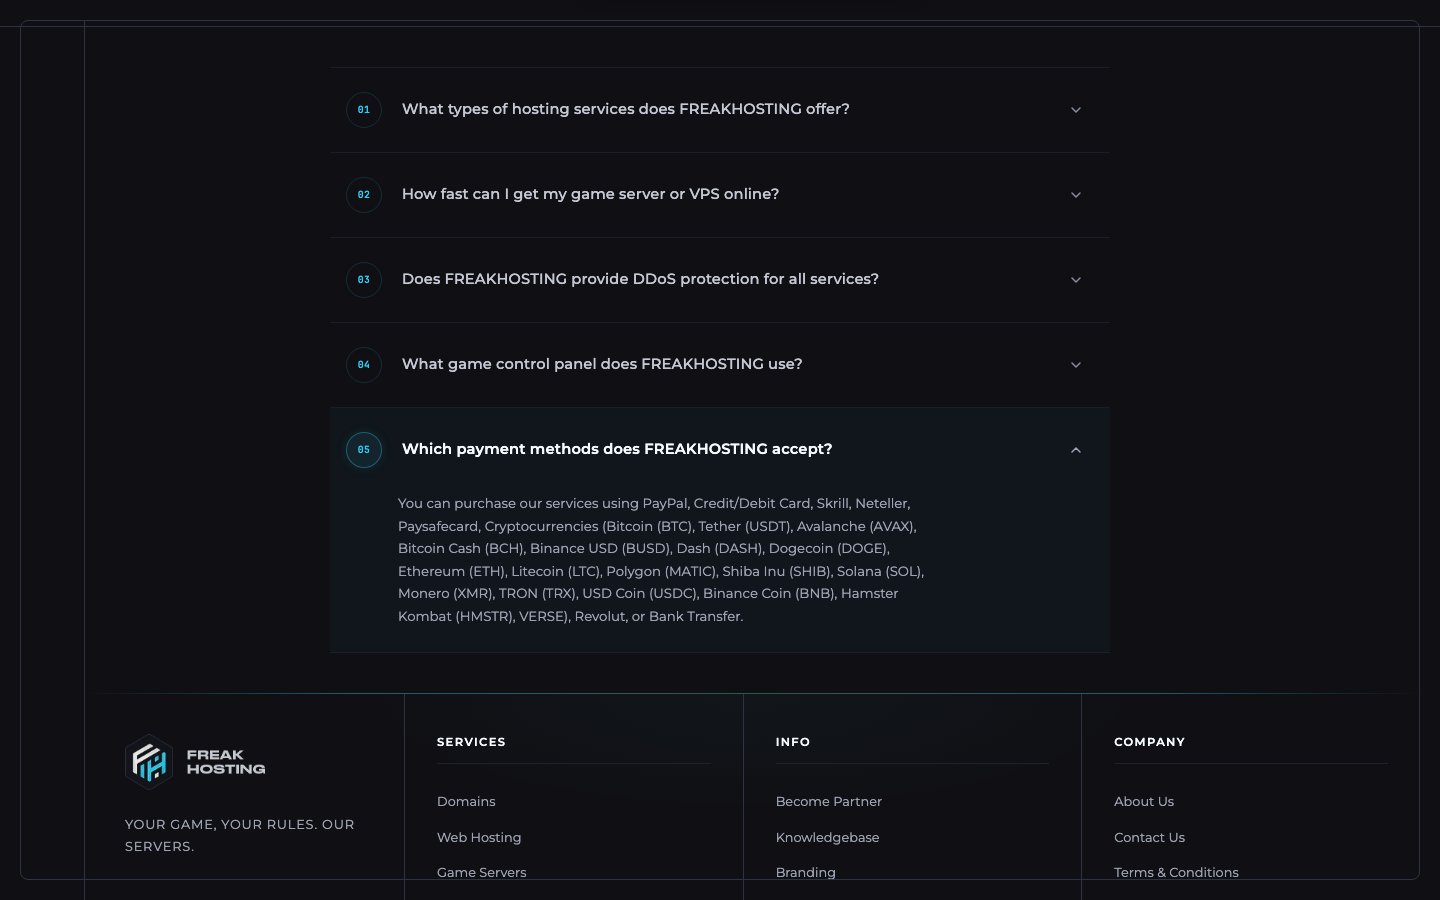Expand the hosting services types question chevron
Screen dimensions: 1440x900
coord(1076,110)
